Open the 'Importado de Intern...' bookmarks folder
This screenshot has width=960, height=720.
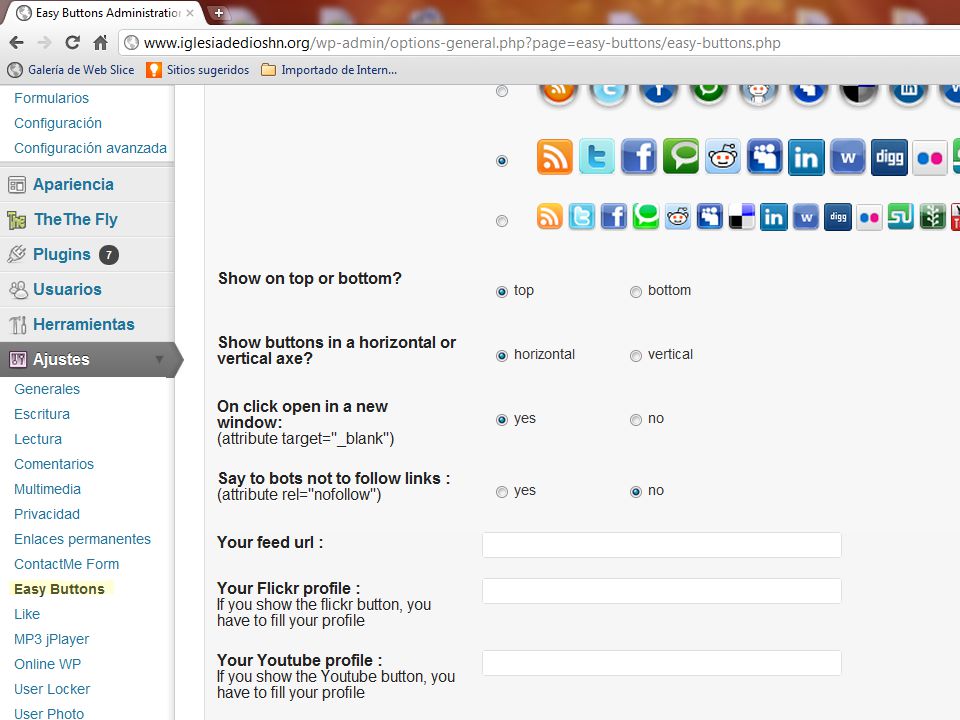[329, 70]
